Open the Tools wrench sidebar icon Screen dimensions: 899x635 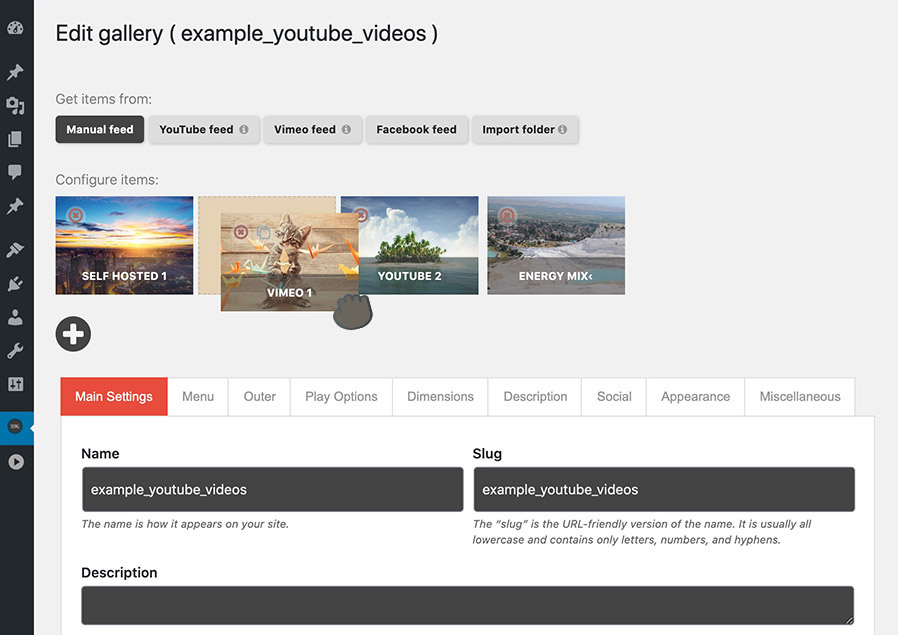15,350
